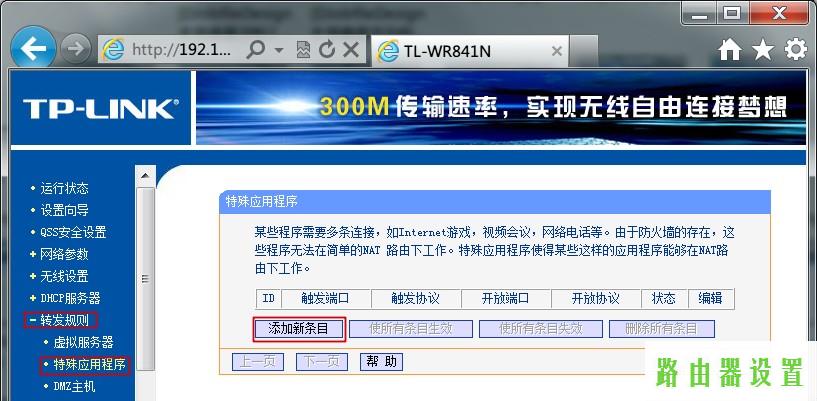Image resolution: width=817 pixels, height=401 pixels.
Task: Open Favorites with the star icon
Action: [x=763, y=50]
